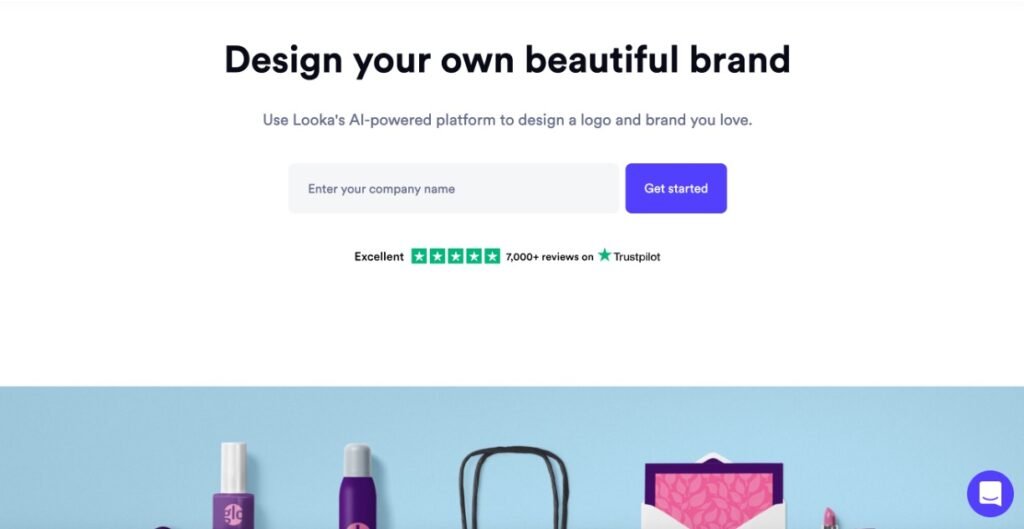Click the pink lipstick image
The height and width of the screenshot is (529, 1024).
829,518
